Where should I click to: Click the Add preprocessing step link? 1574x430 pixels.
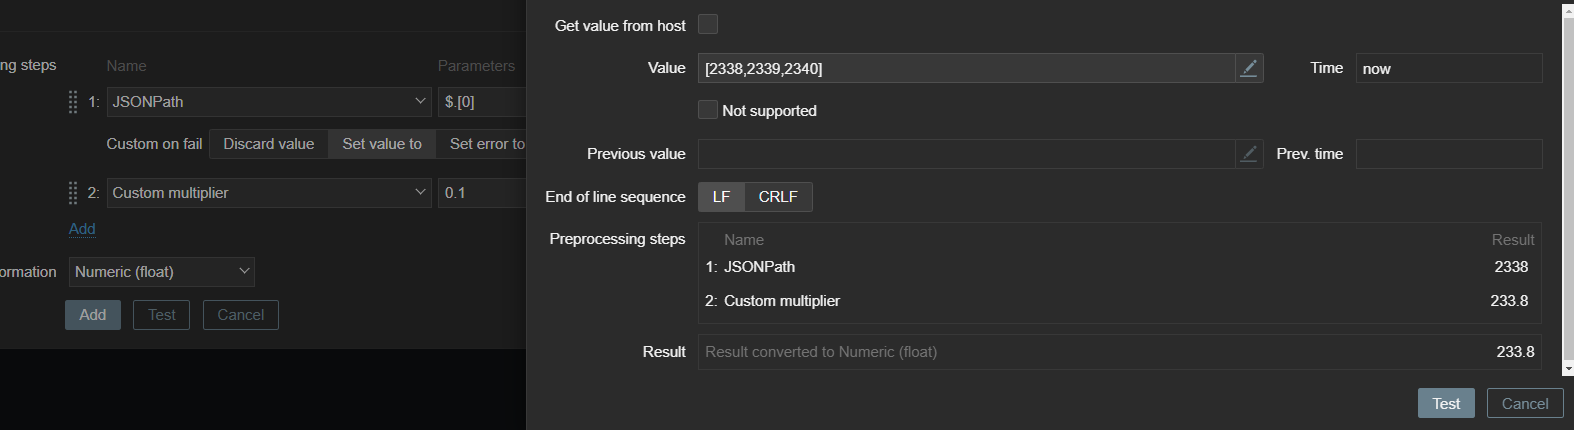pos(82,229)
